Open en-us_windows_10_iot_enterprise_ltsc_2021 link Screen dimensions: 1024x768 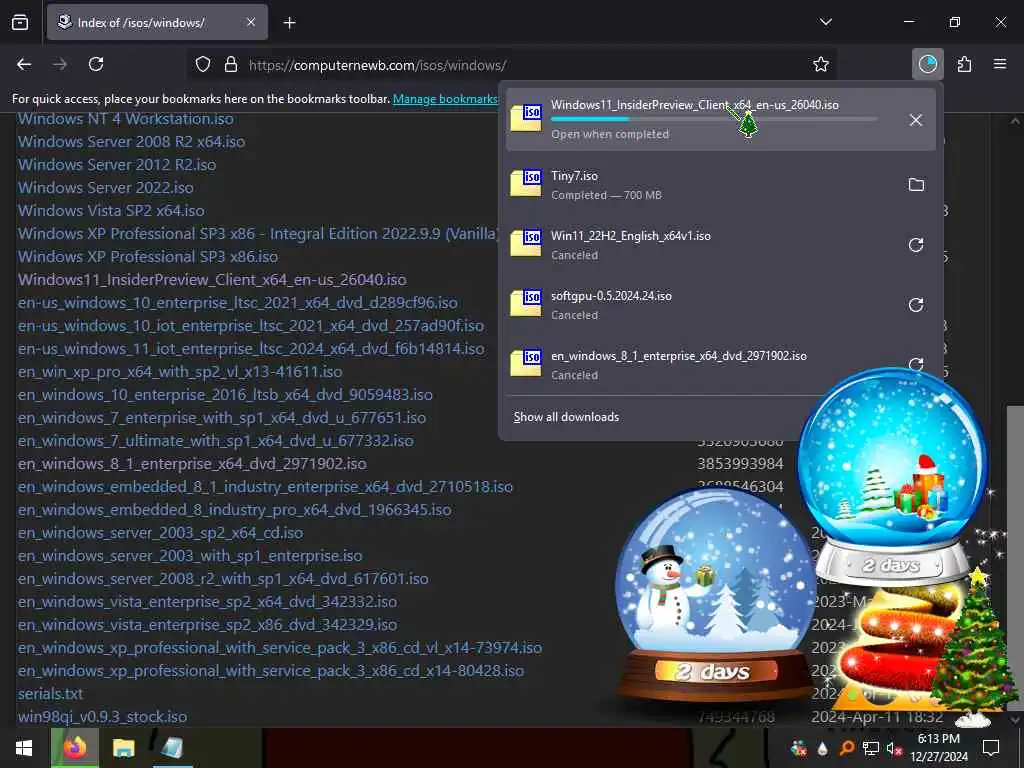pos(251,326)
